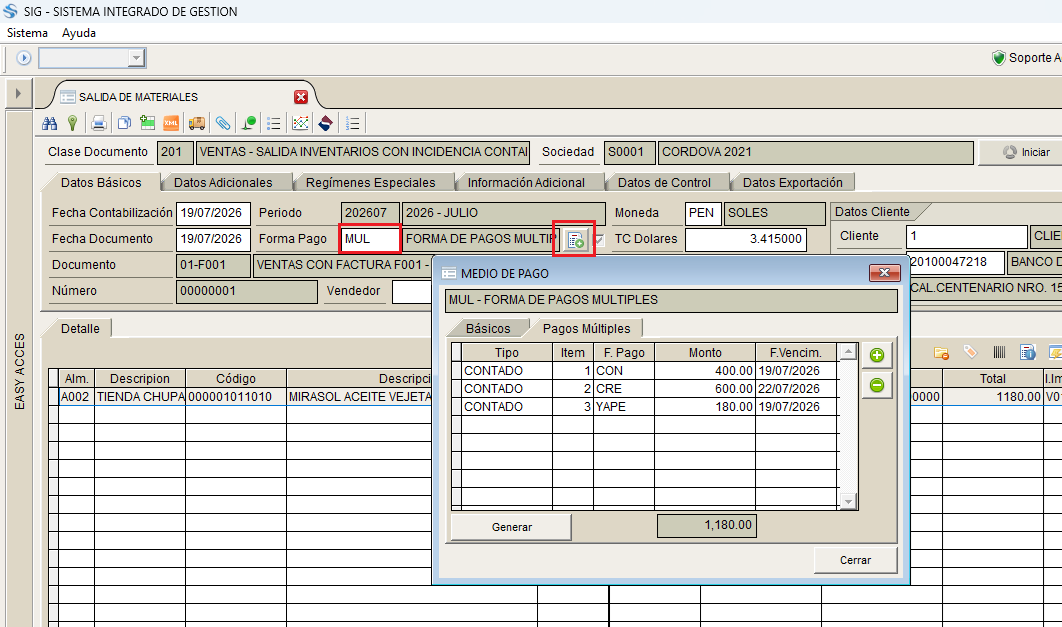
Task: Click the Generar button
Action: 511,527
